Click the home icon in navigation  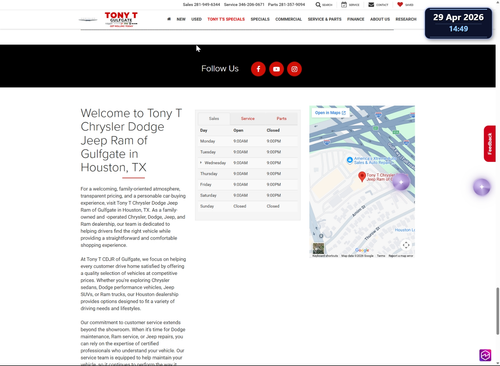[x=169, y=19]
